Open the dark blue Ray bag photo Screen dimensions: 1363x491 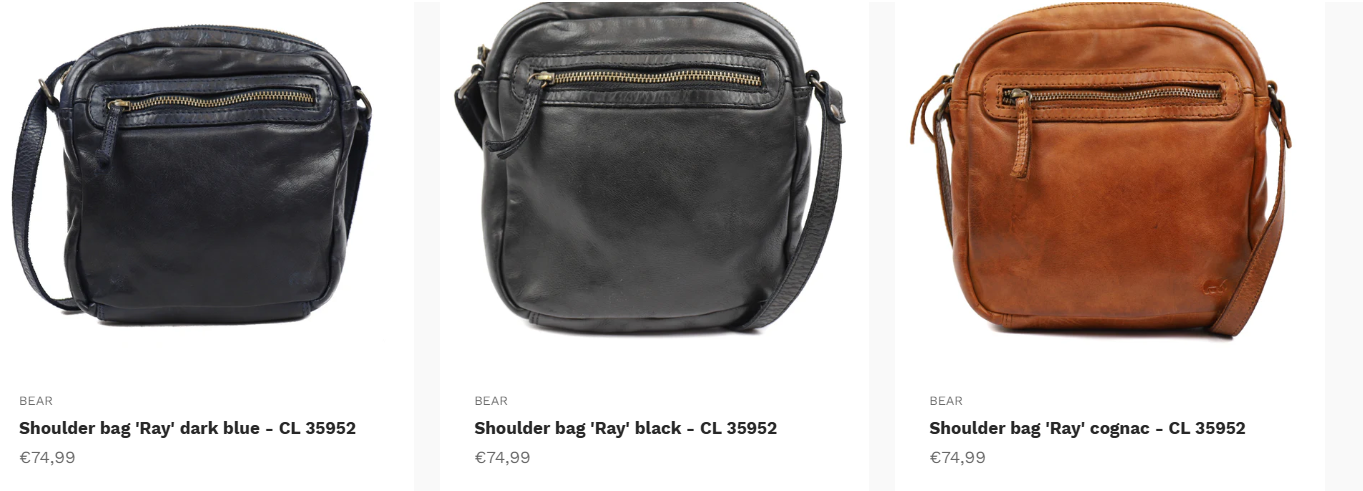(x=191, y=174)
